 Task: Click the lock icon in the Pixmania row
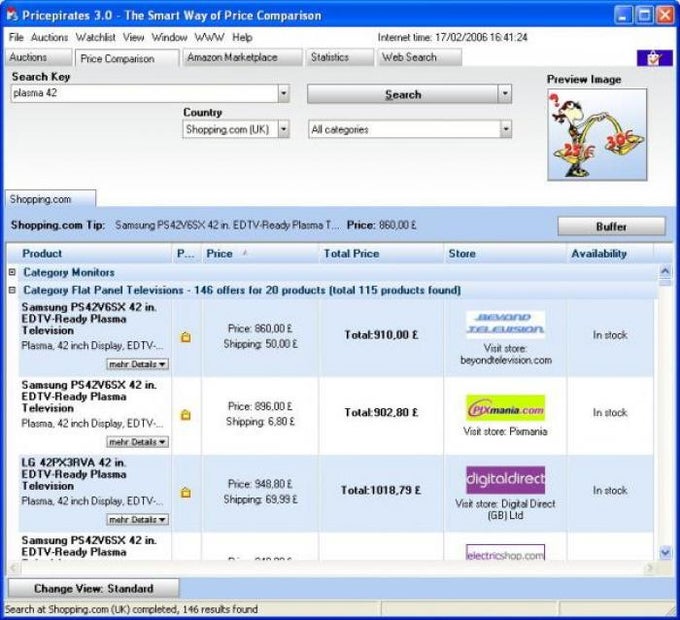[x=186, y=414]
